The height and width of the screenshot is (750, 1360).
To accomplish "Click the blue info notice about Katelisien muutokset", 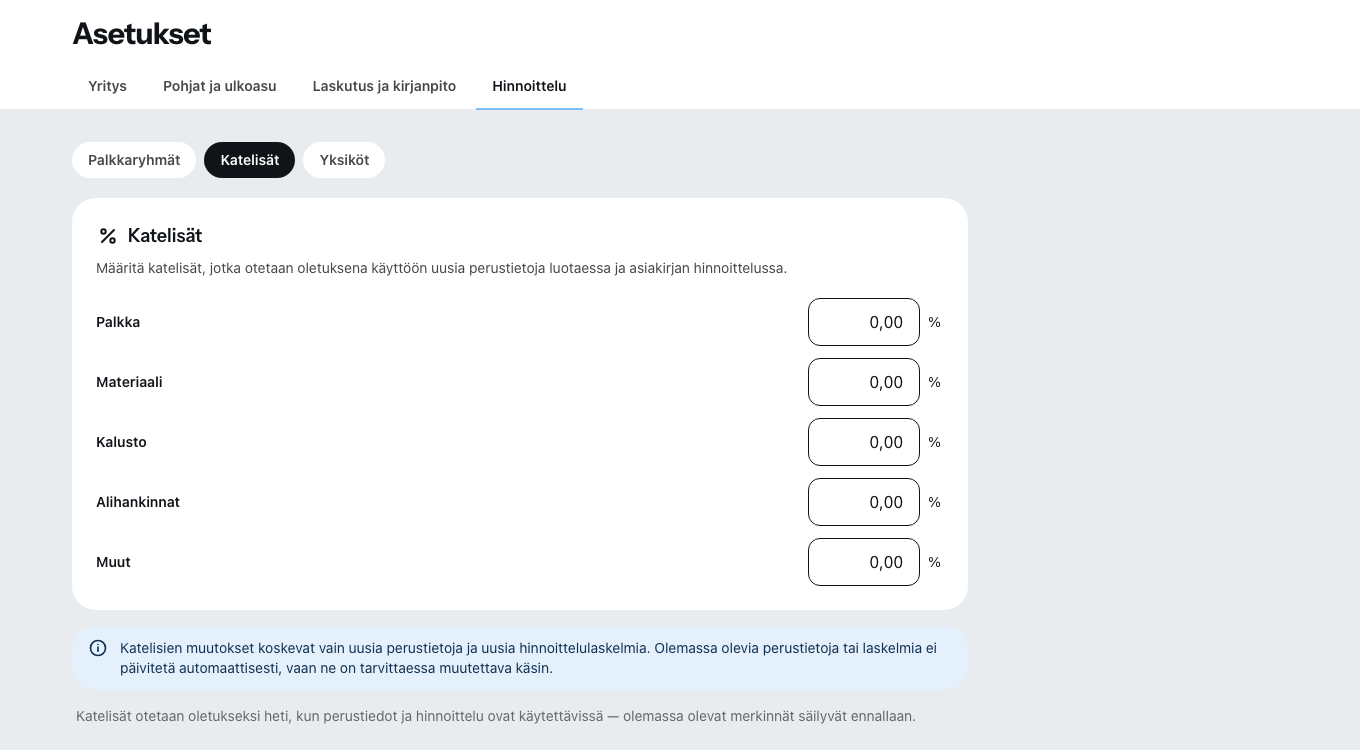I will [520, 658].
